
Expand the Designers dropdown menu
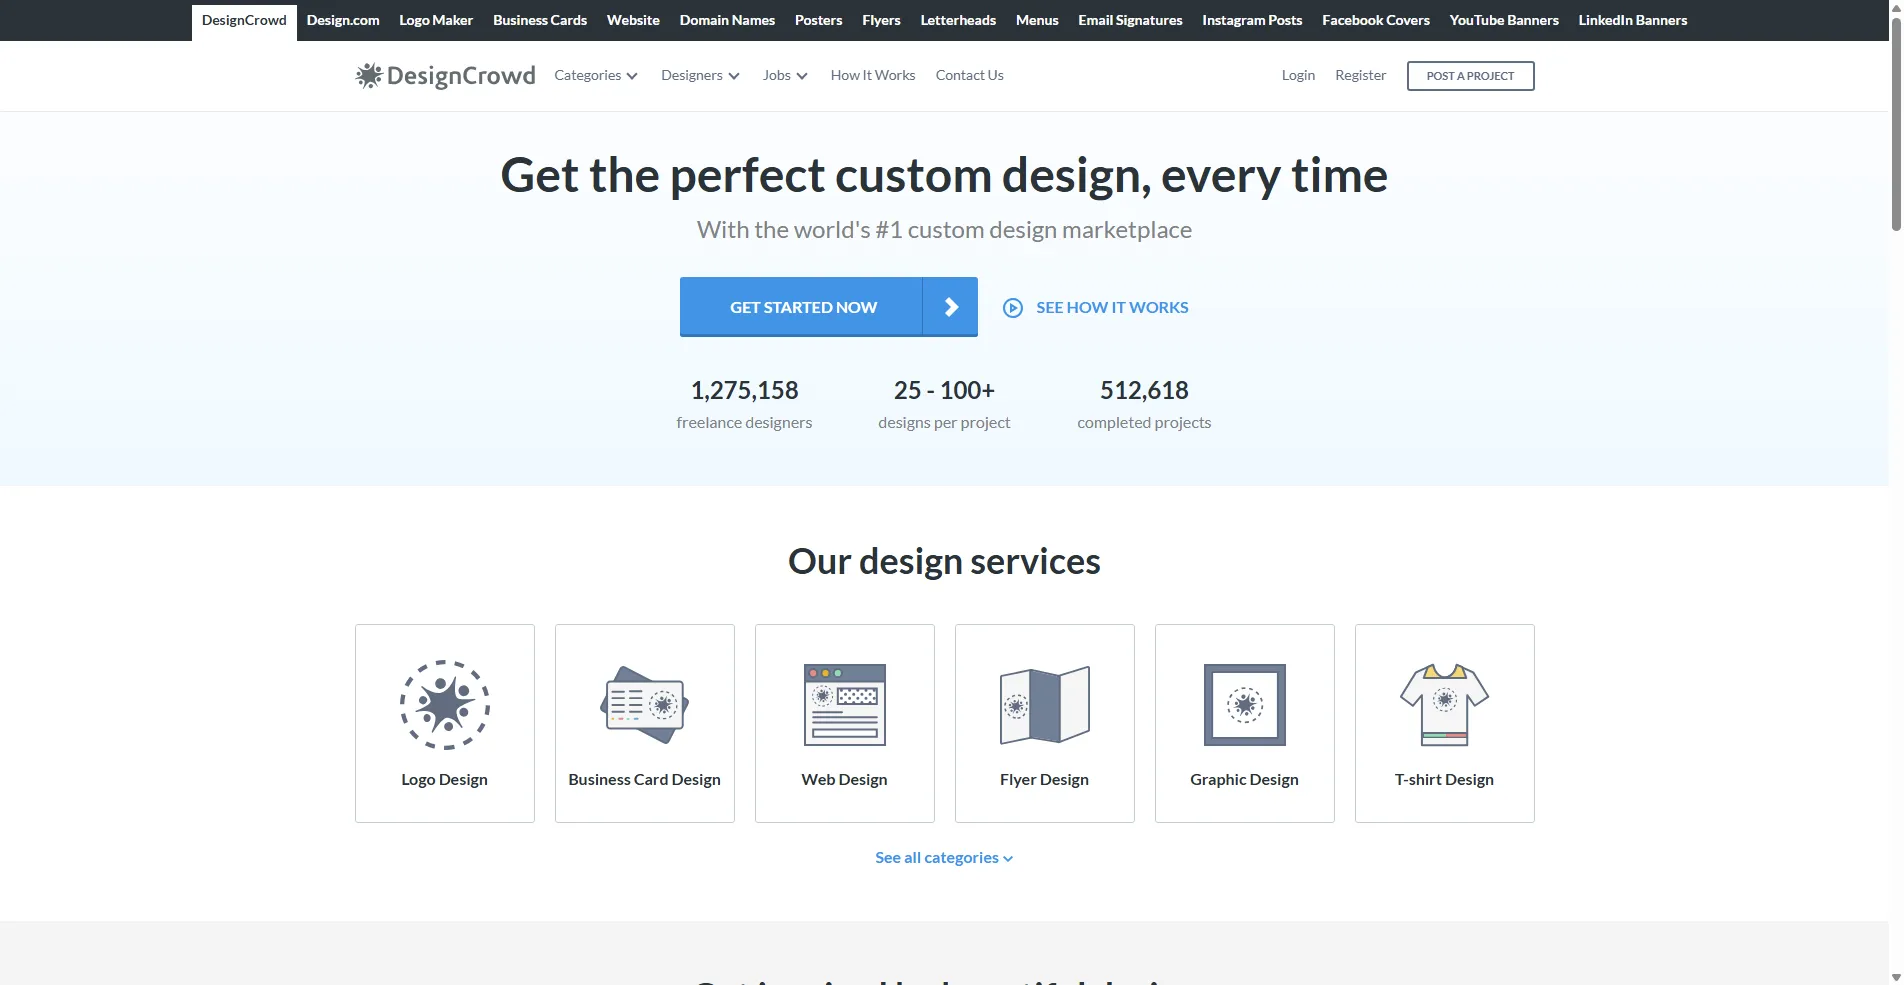click(x=700, y=76)
